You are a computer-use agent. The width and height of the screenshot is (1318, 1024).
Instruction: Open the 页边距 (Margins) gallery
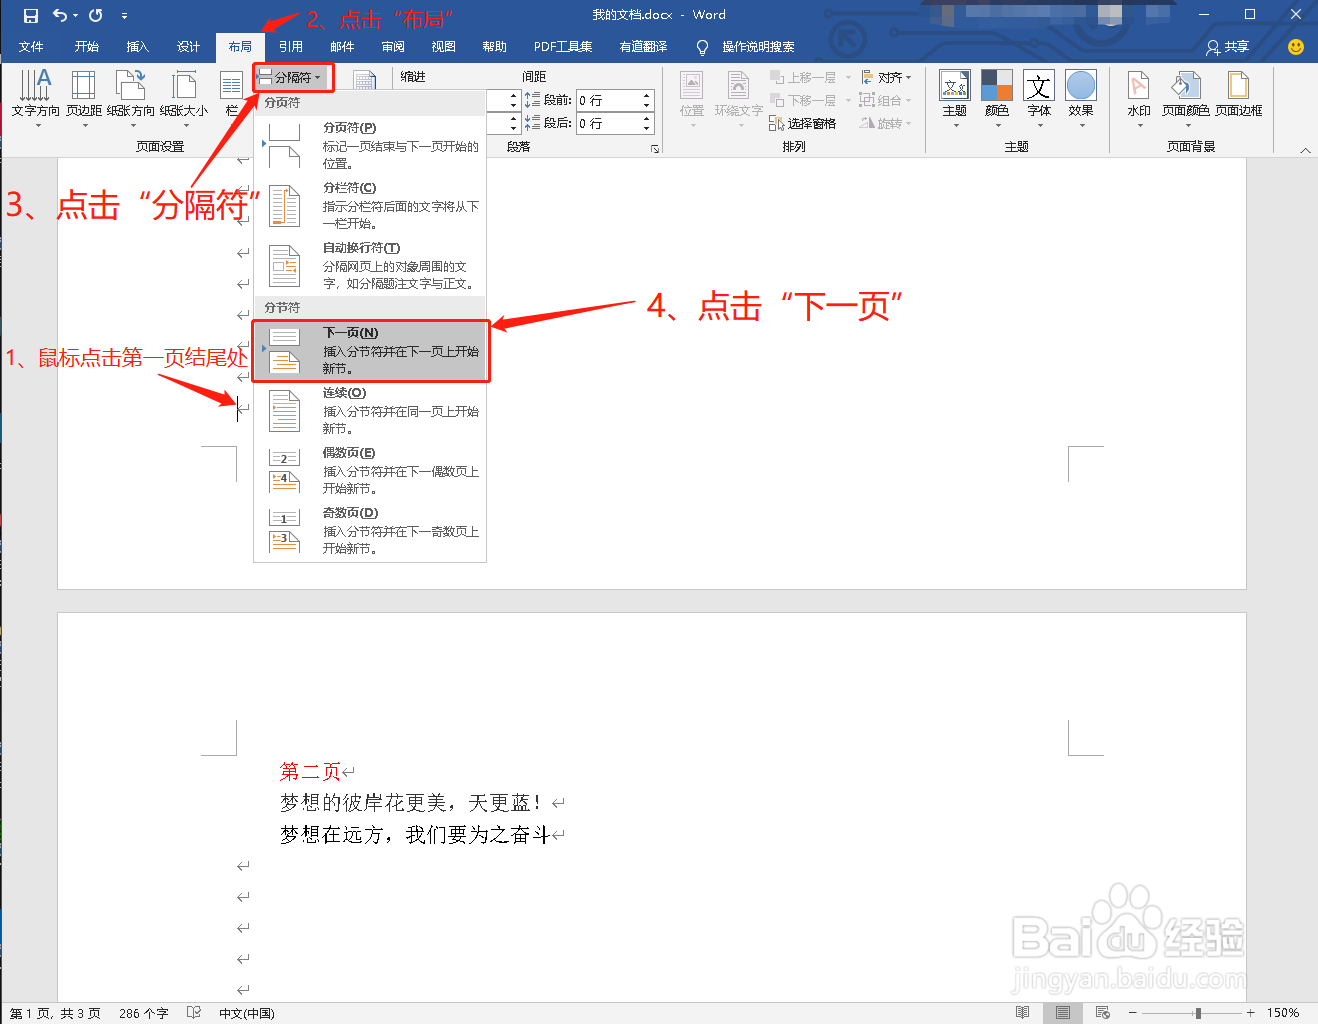click(82, 97)
